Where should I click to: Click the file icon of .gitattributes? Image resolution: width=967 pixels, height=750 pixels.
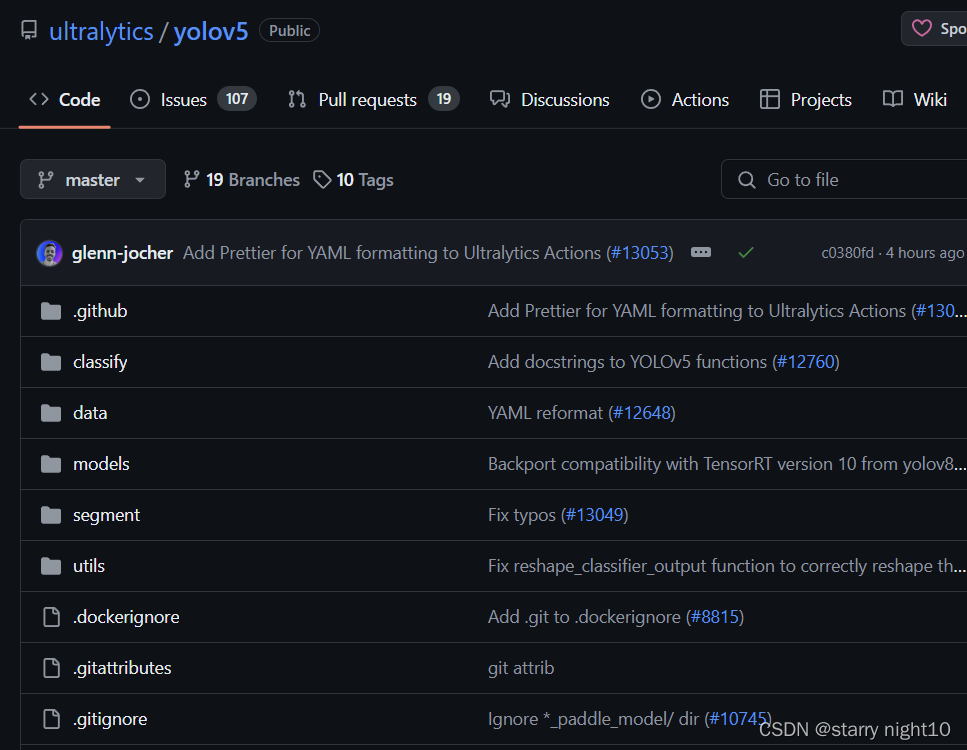[x=51, y=668]
